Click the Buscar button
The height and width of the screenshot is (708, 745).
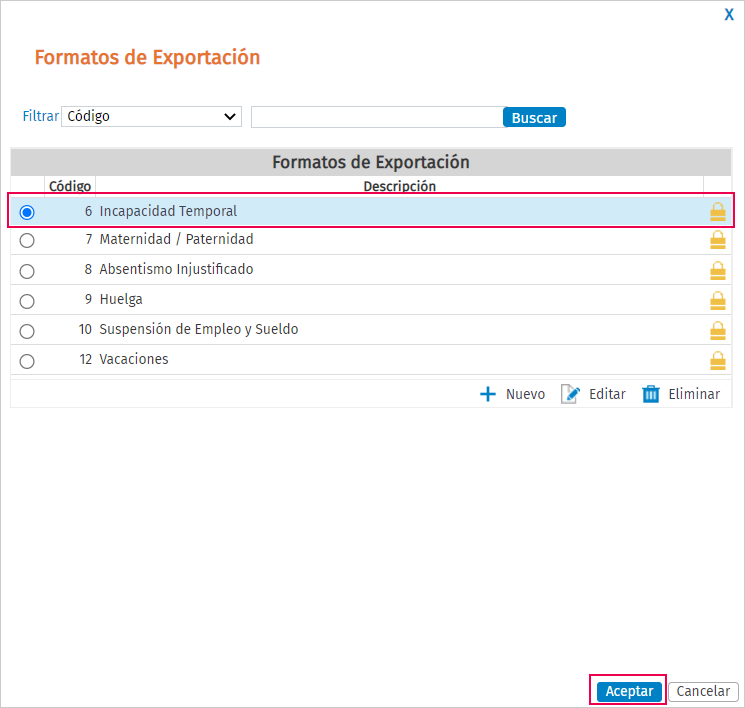pyautogui.click(x=534, y=117)
